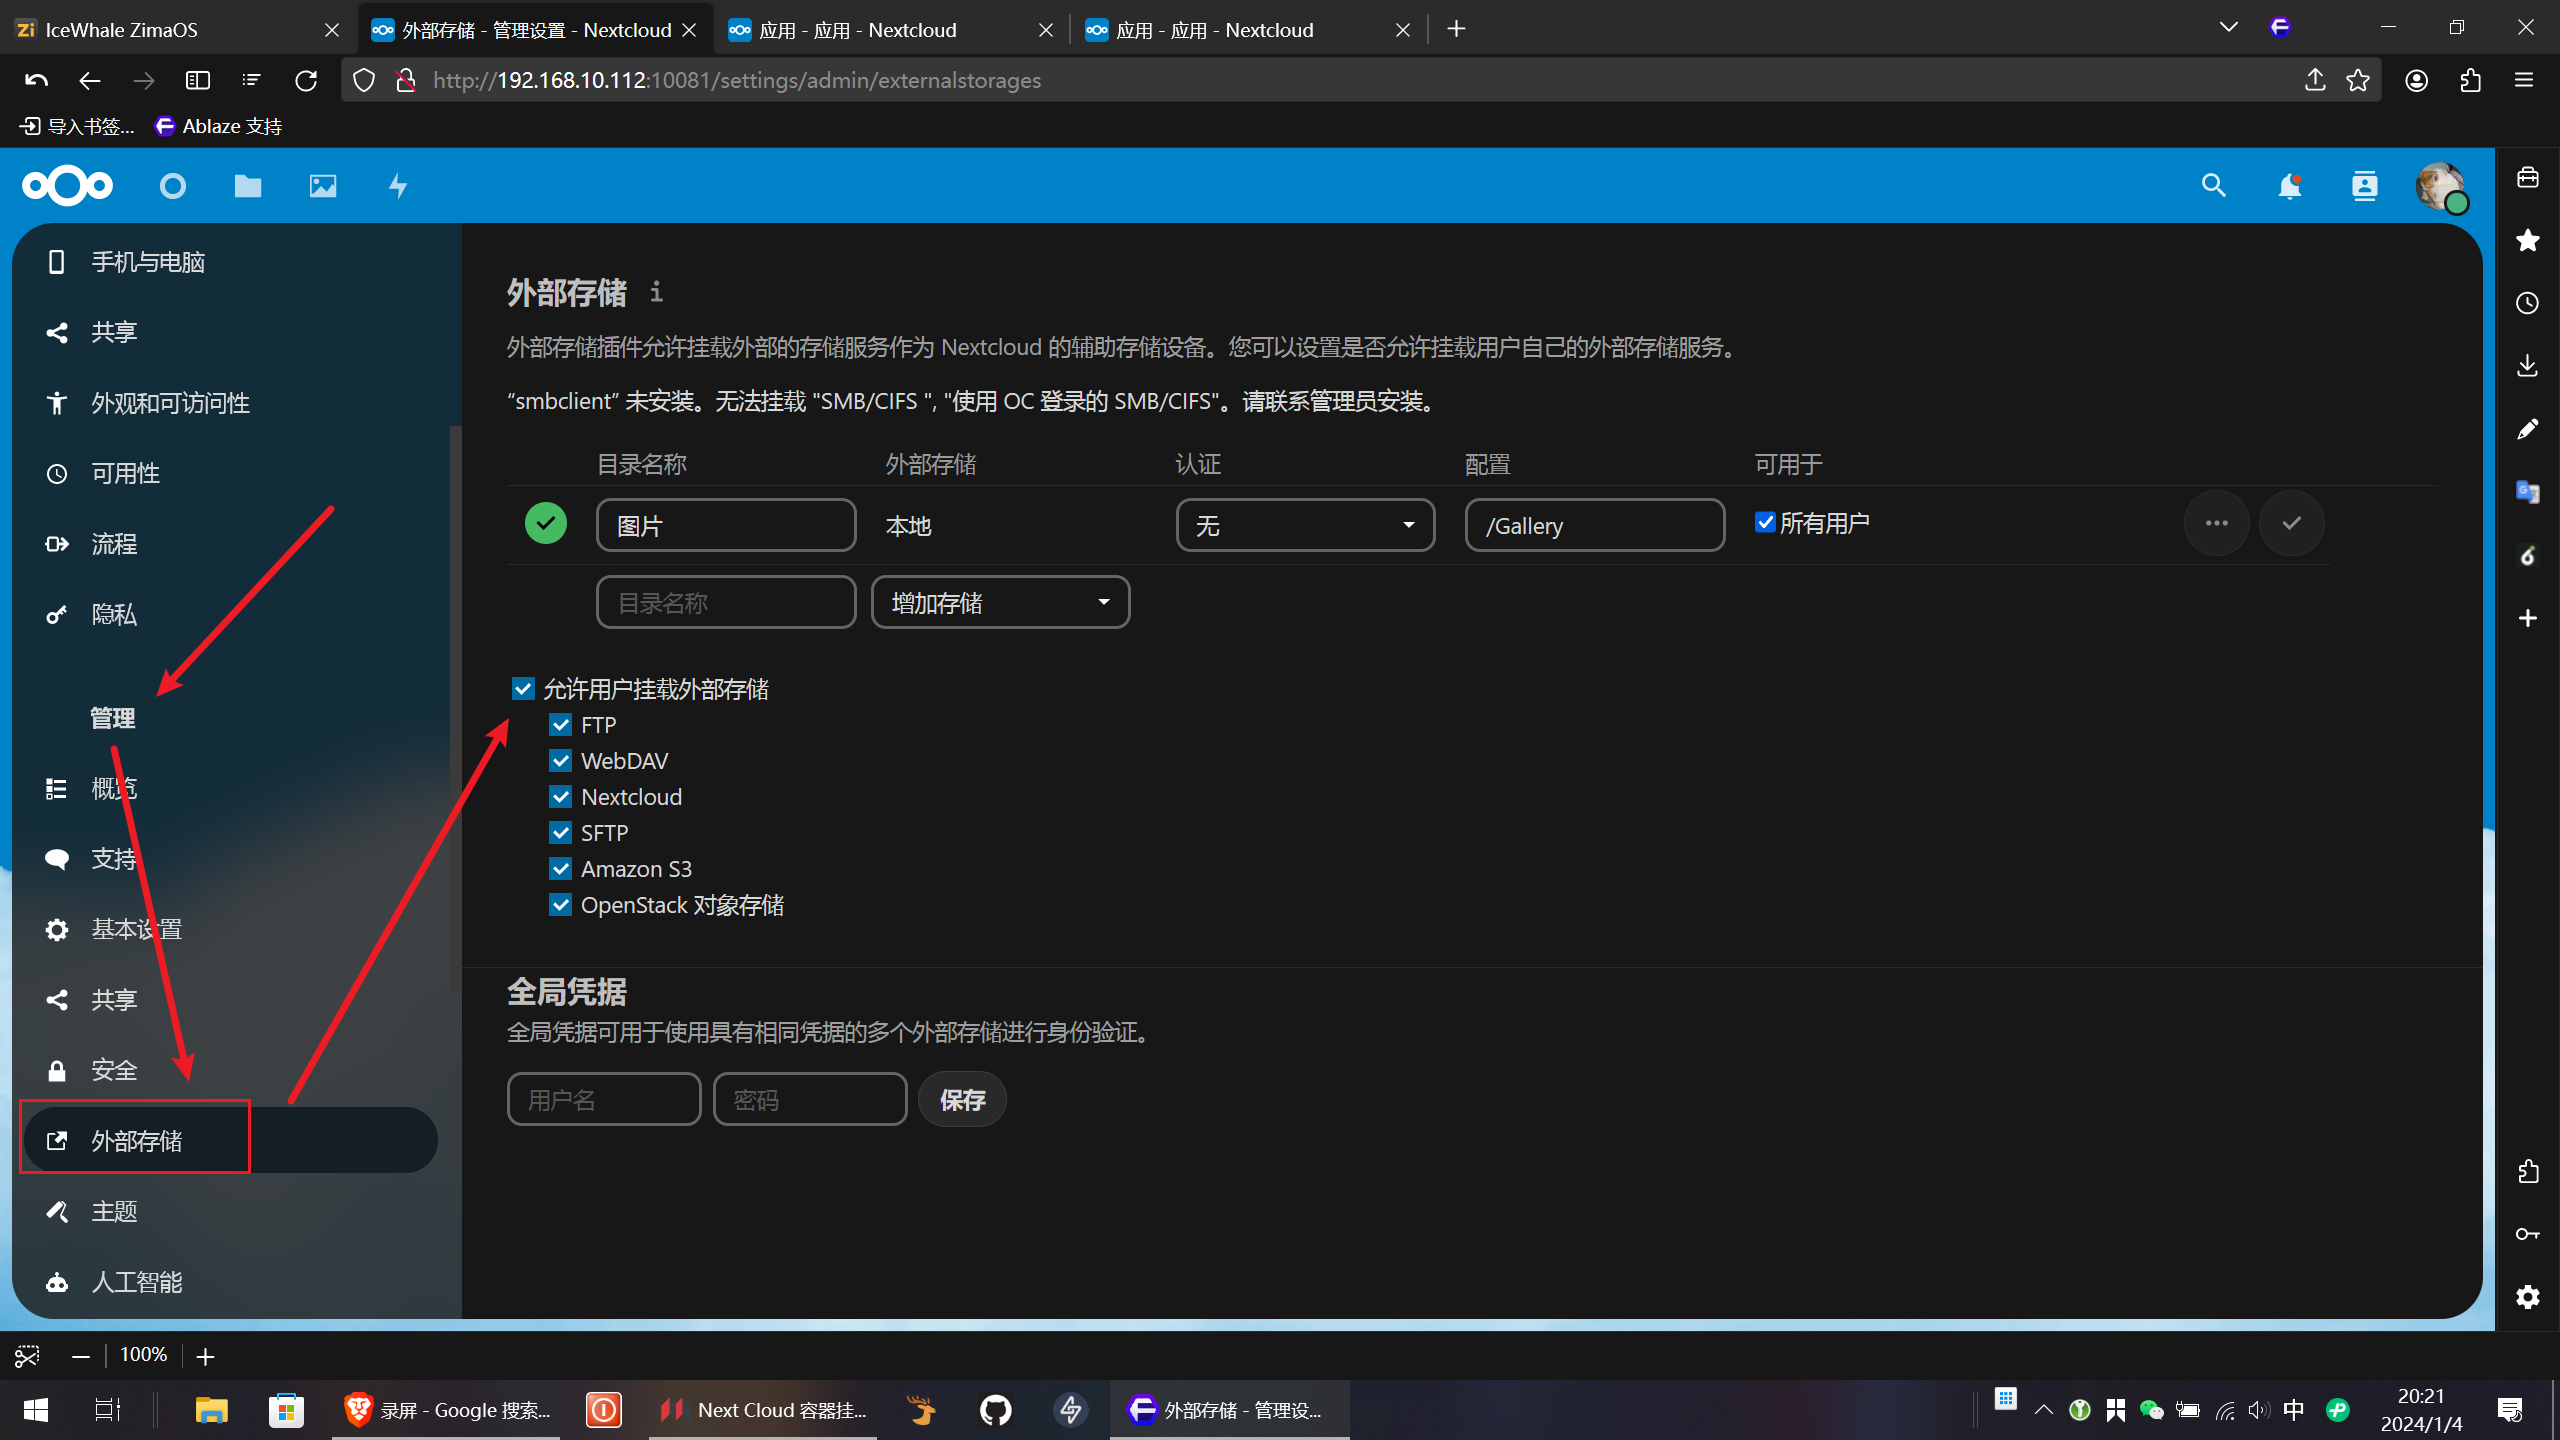The width and height of the screenshot is (2560, 1440).
Task: Click the /Gallery configuration field
Action: (x=1595, y=525)
